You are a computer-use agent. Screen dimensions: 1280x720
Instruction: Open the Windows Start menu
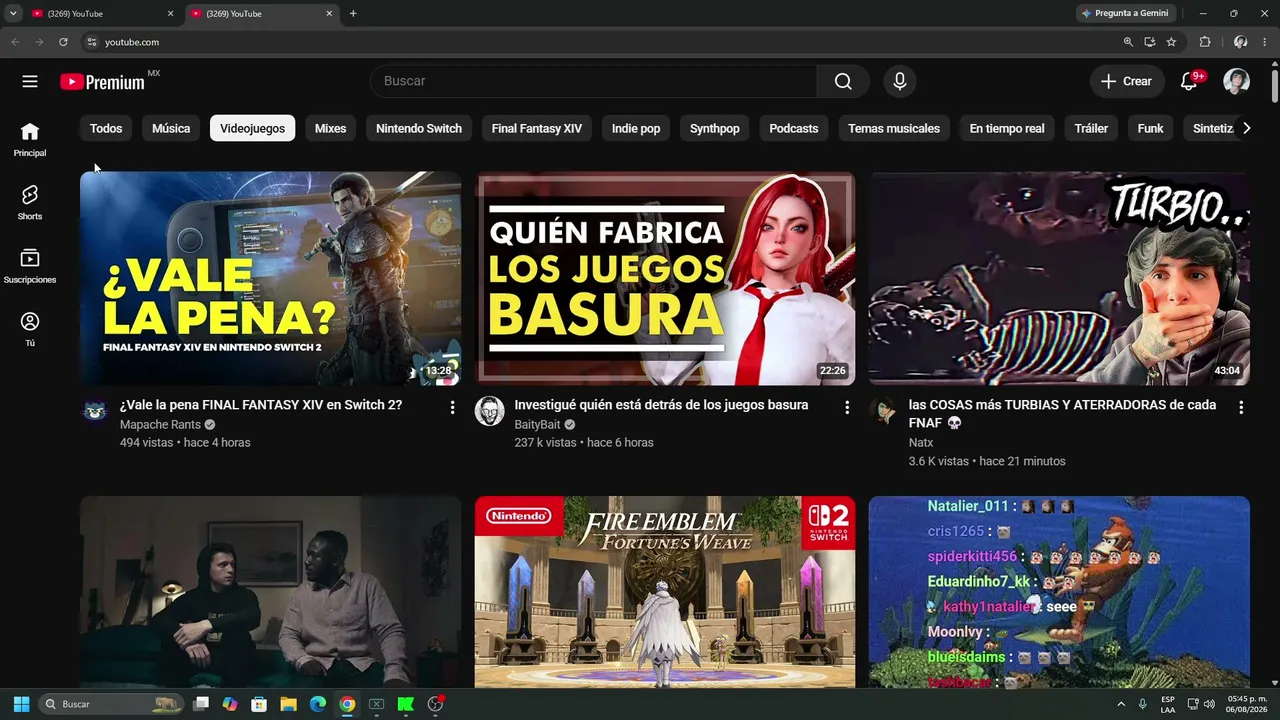(21, 704)
